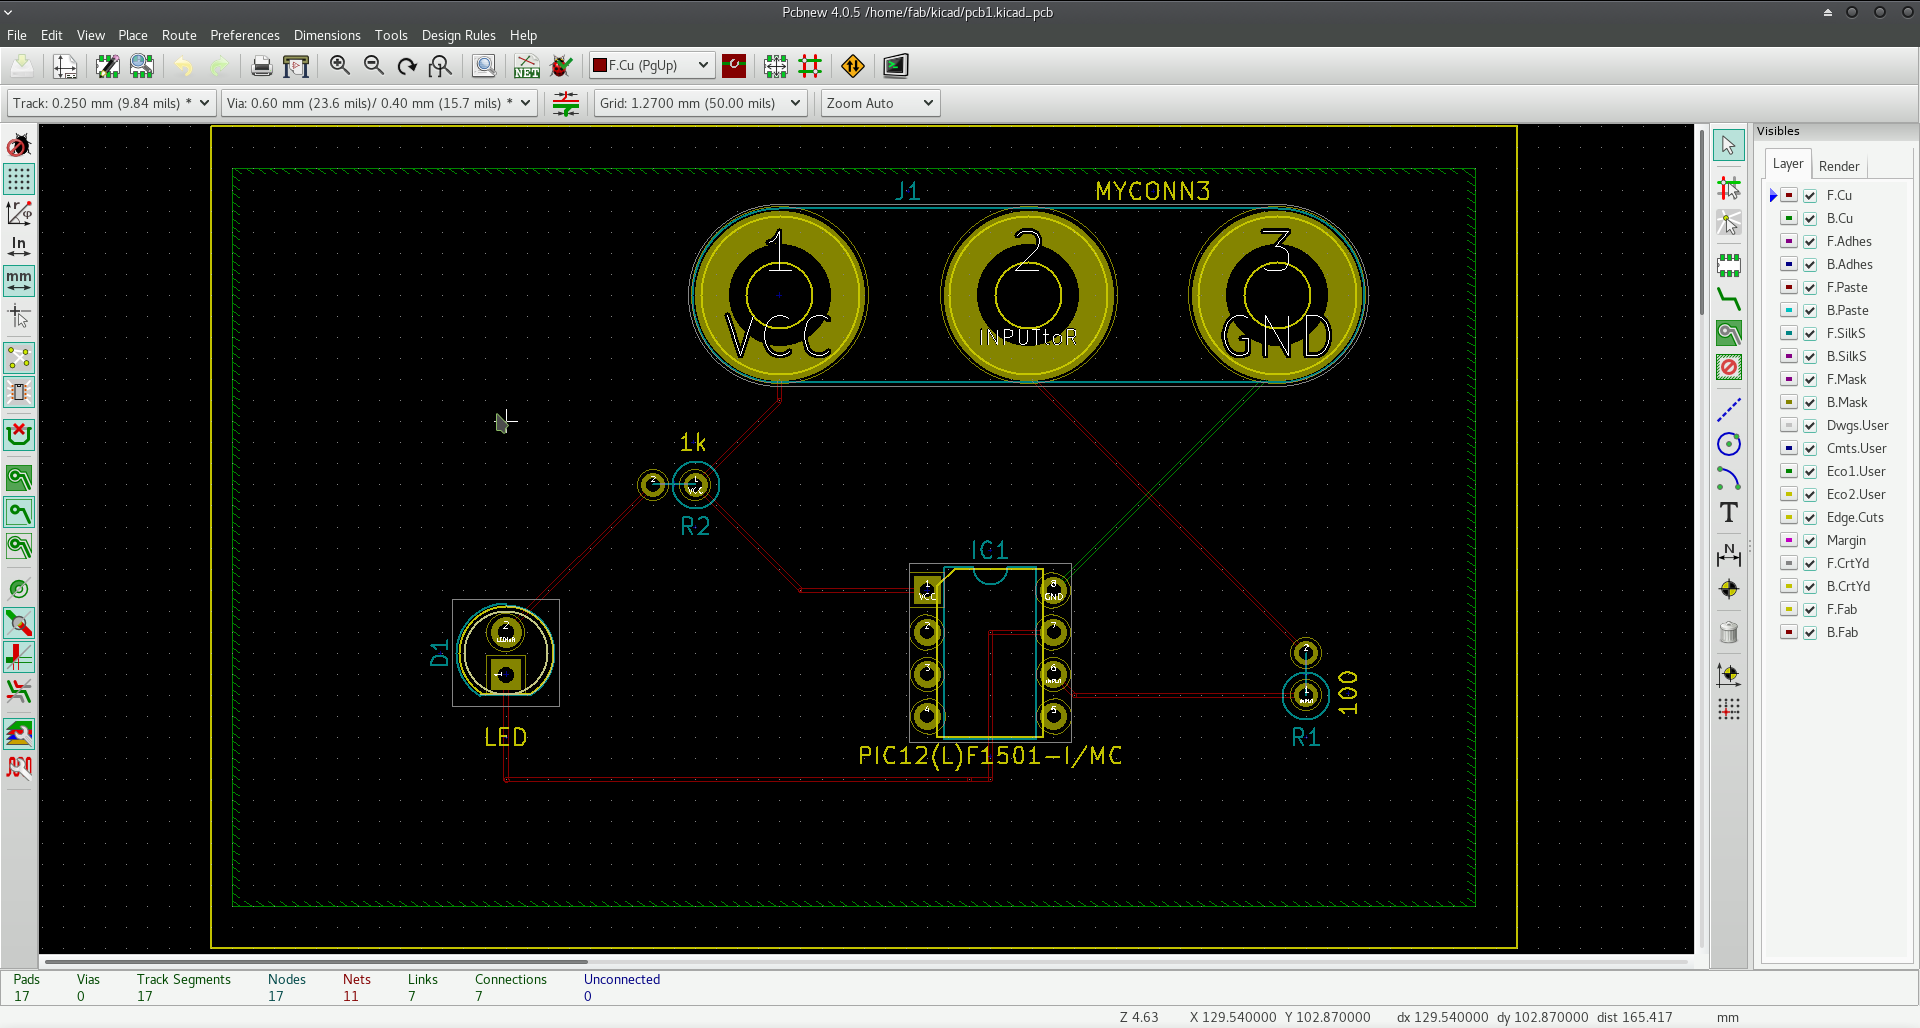The width and height of the screenshot is (1920, 1028).
Task: Open the Zoom Auto dropdown
Action: 880,103
